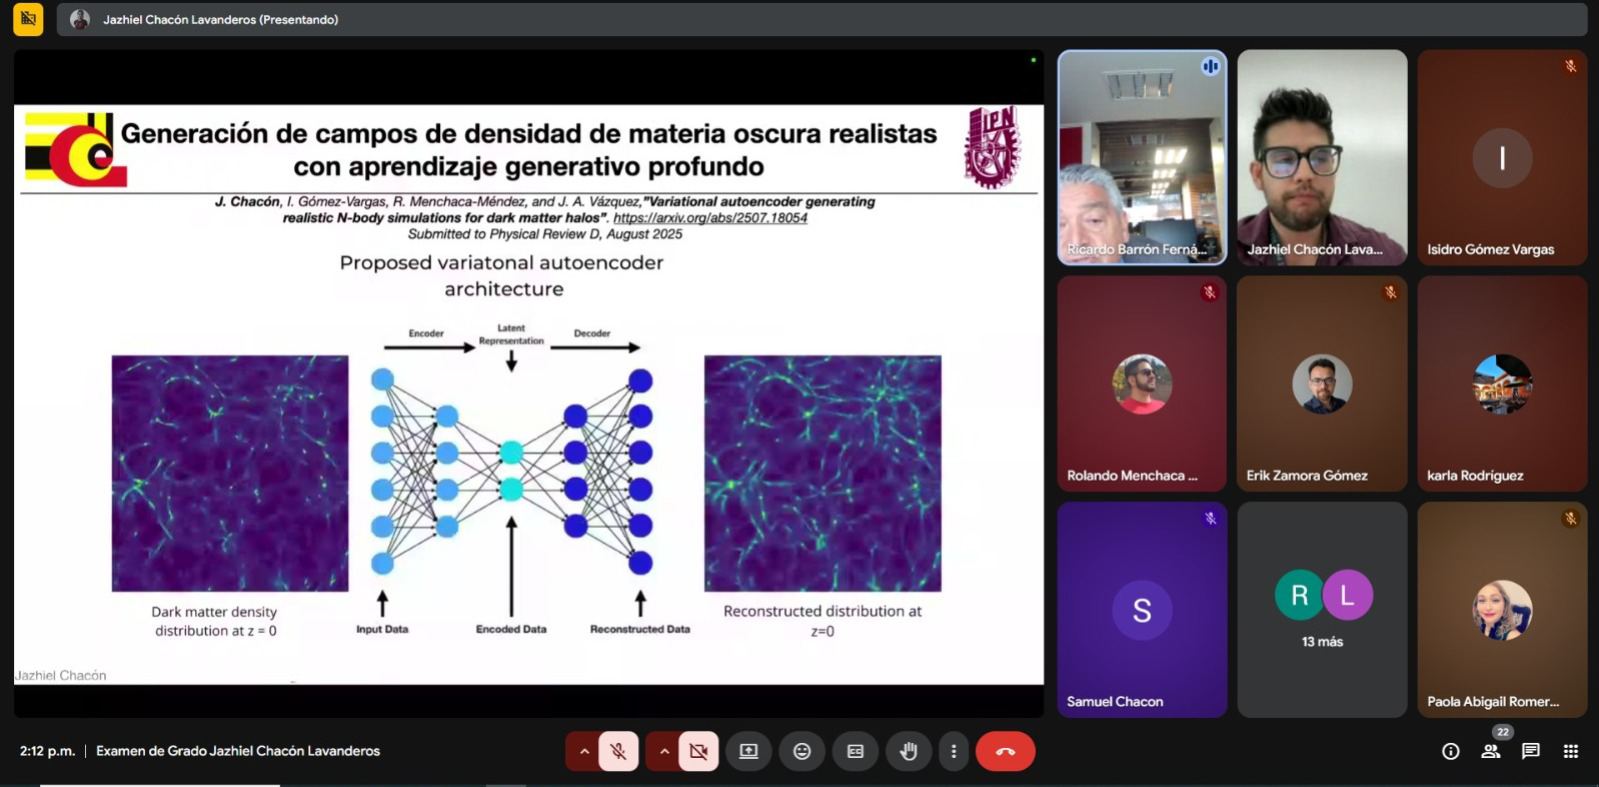
Task: Open the chat panel
Action: 1530,751
